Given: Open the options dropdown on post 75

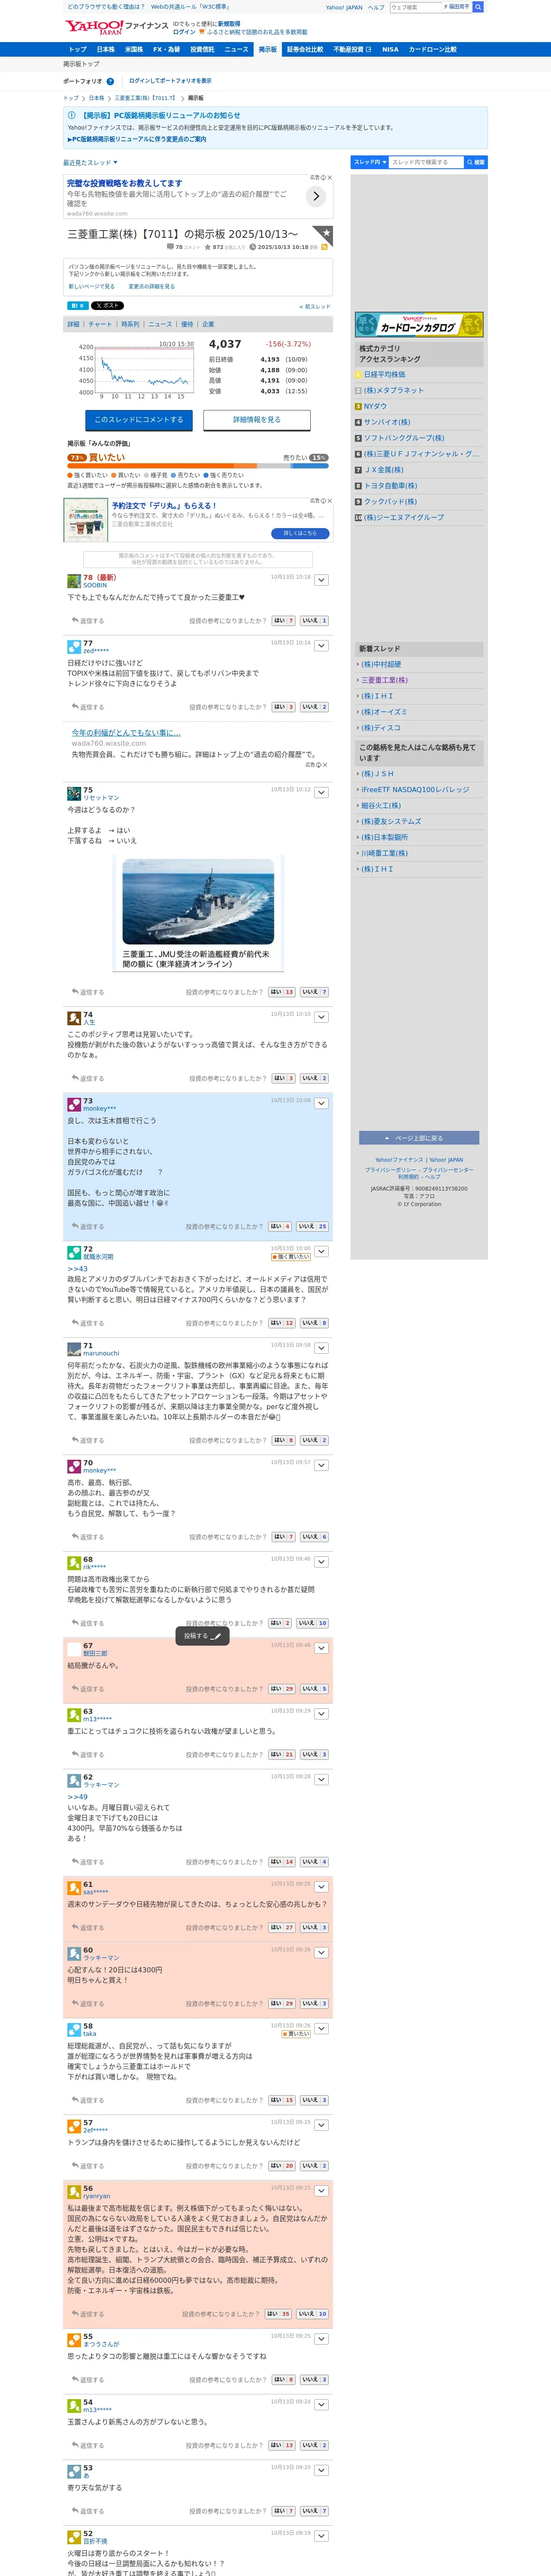Looking at the screenshot, I should click(322, 793).
